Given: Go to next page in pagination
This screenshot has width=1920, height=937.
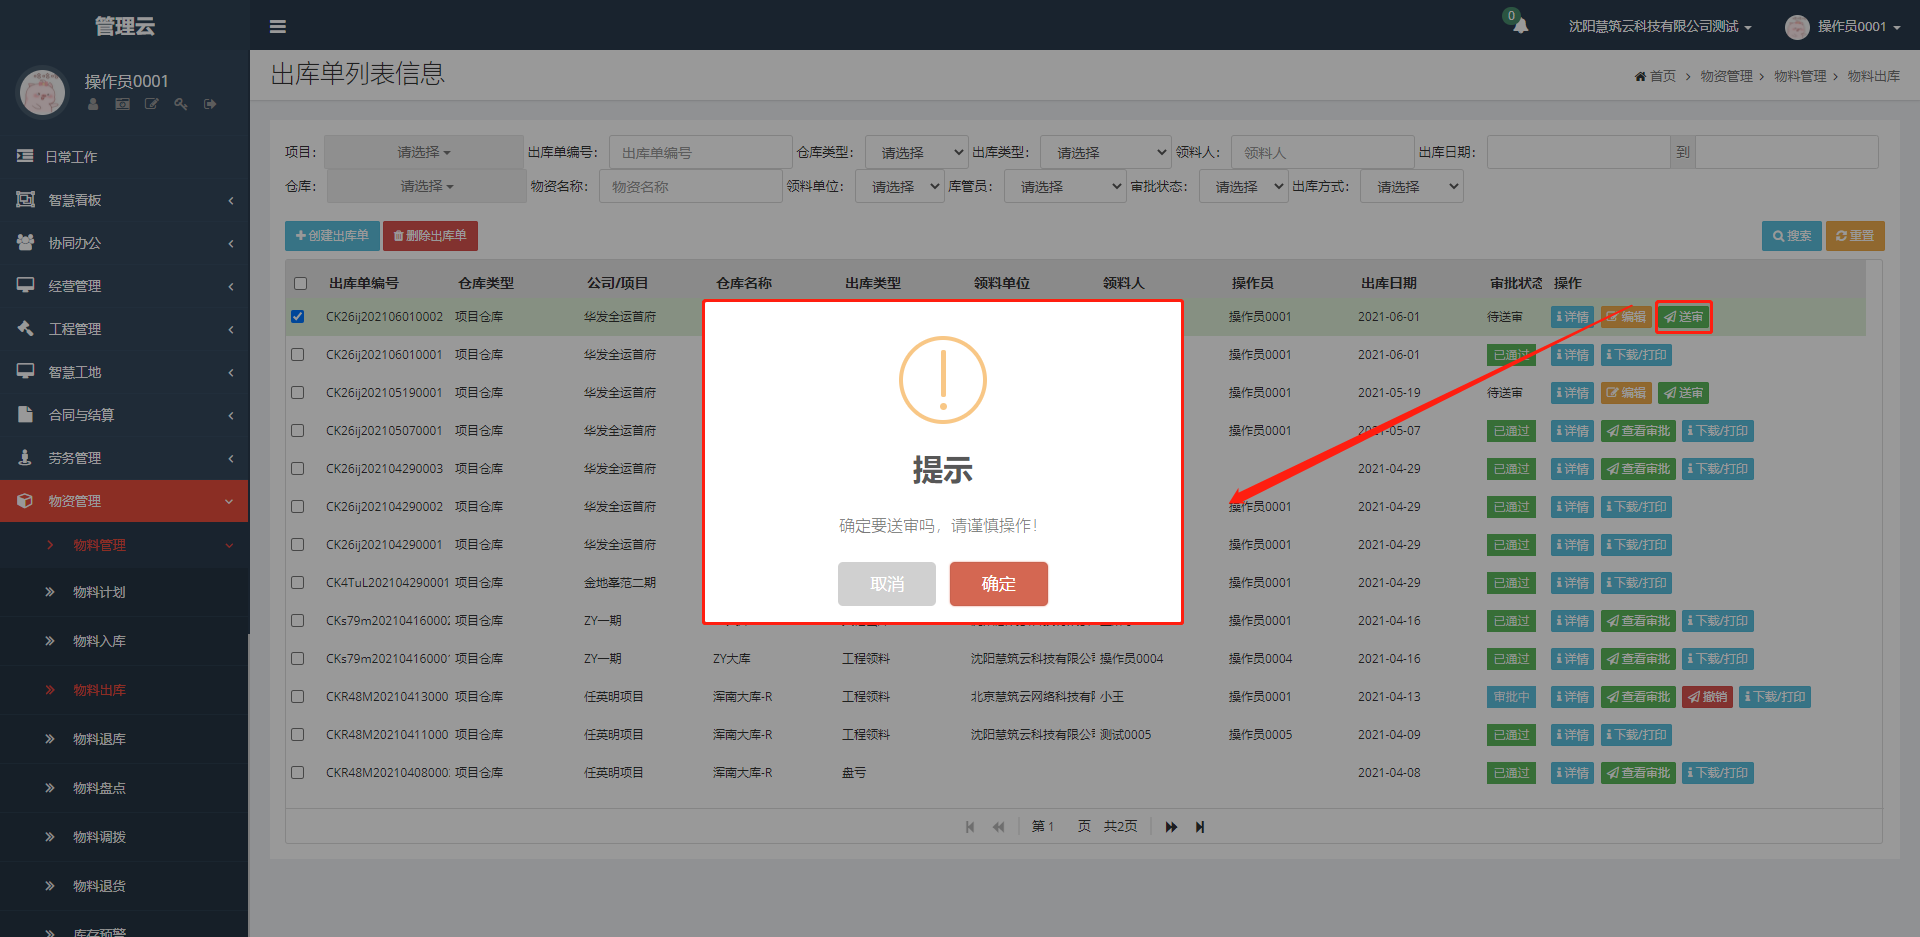Looking at the screenshot, I should [x=1171, y=827].
